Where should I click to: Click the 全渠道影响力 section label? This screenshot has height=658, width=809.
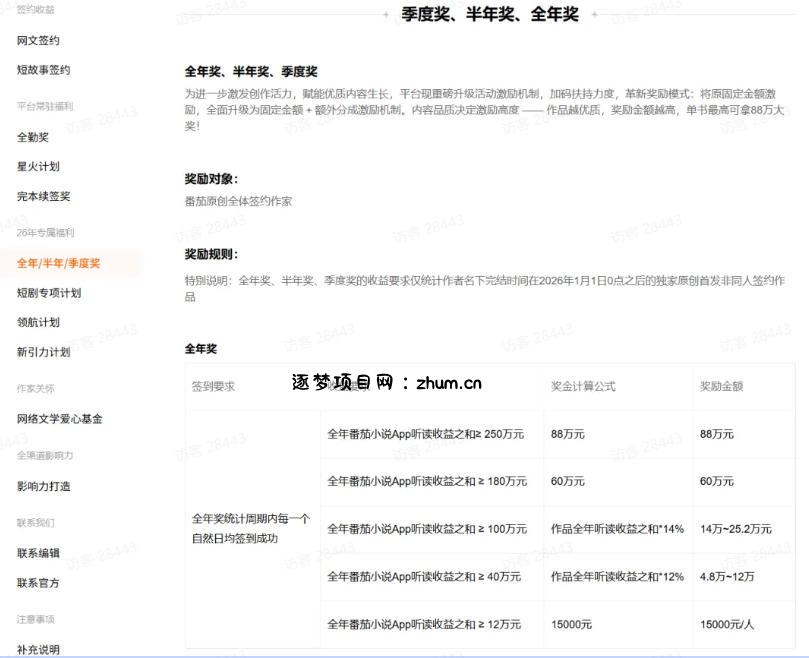(x=45, y=455)
